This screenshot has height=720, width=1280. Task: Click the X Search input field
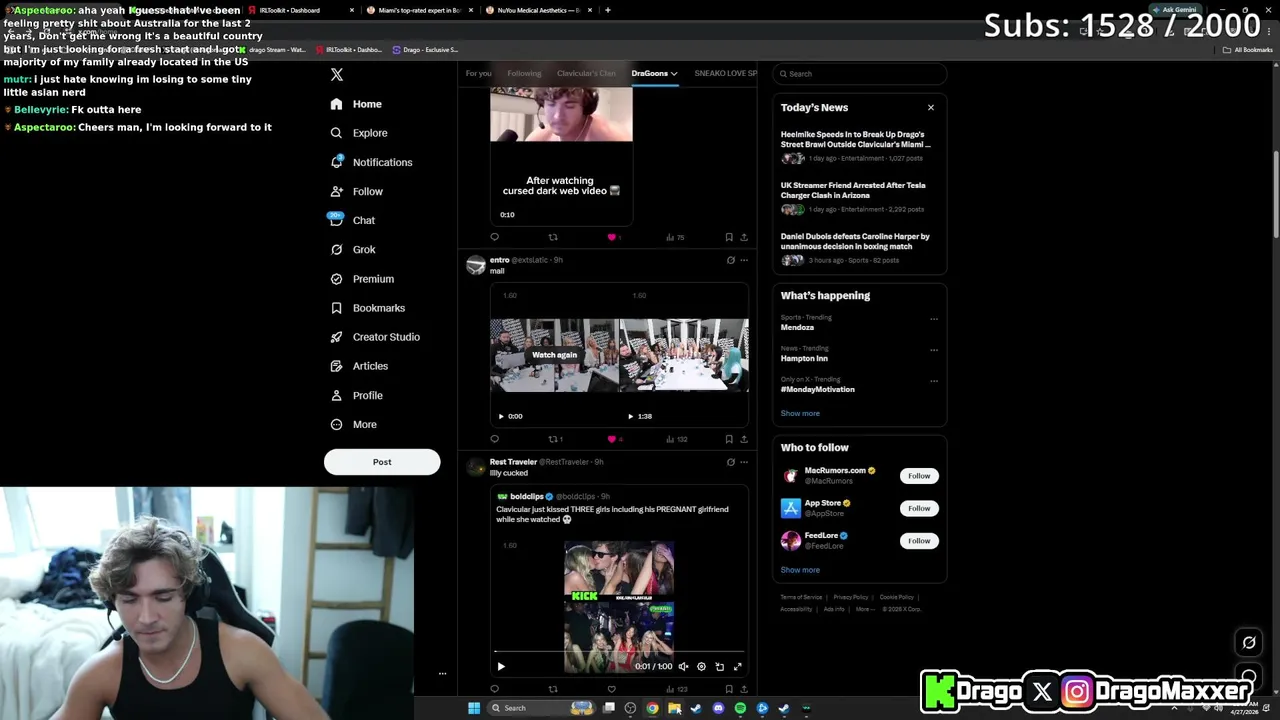tap(860, 74)
